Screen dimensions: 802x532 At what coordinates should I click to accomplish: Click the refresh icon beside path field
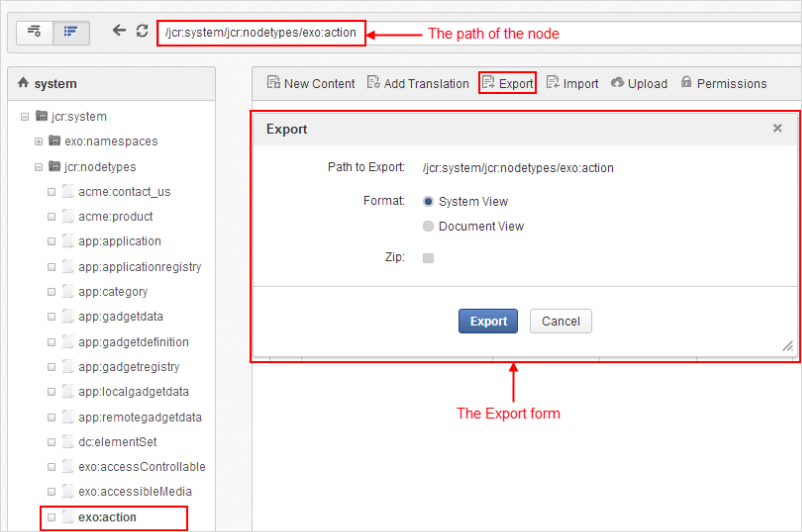tap(142, 31)
